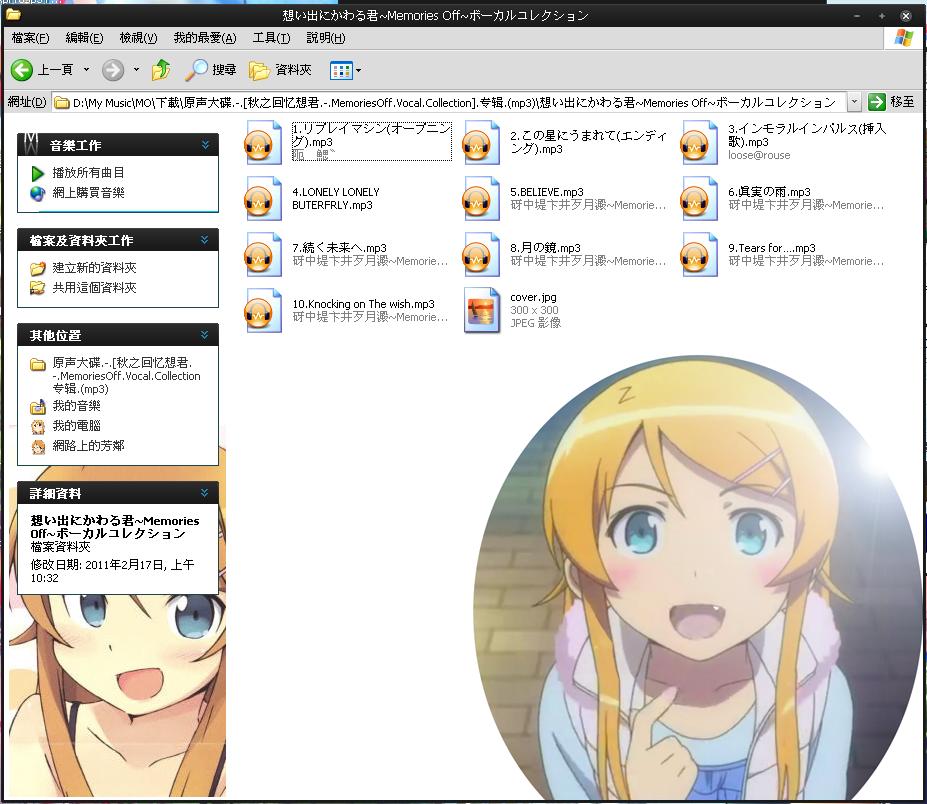
Task: Collapse the 音樂工作 panel
Action: (x=205, y=145)
